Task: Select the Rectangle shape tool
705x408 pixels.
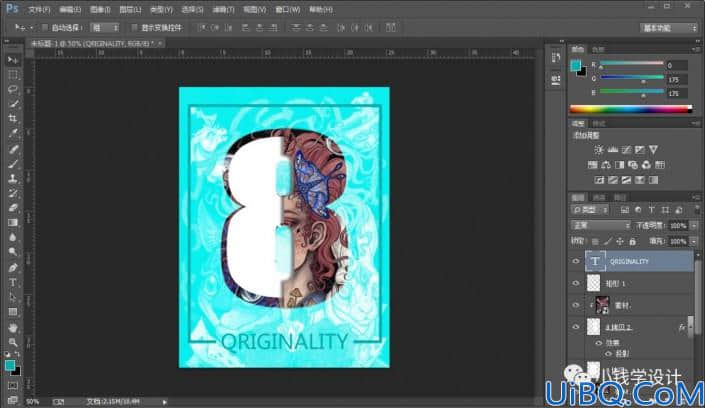Action: [x=13, y=312]
